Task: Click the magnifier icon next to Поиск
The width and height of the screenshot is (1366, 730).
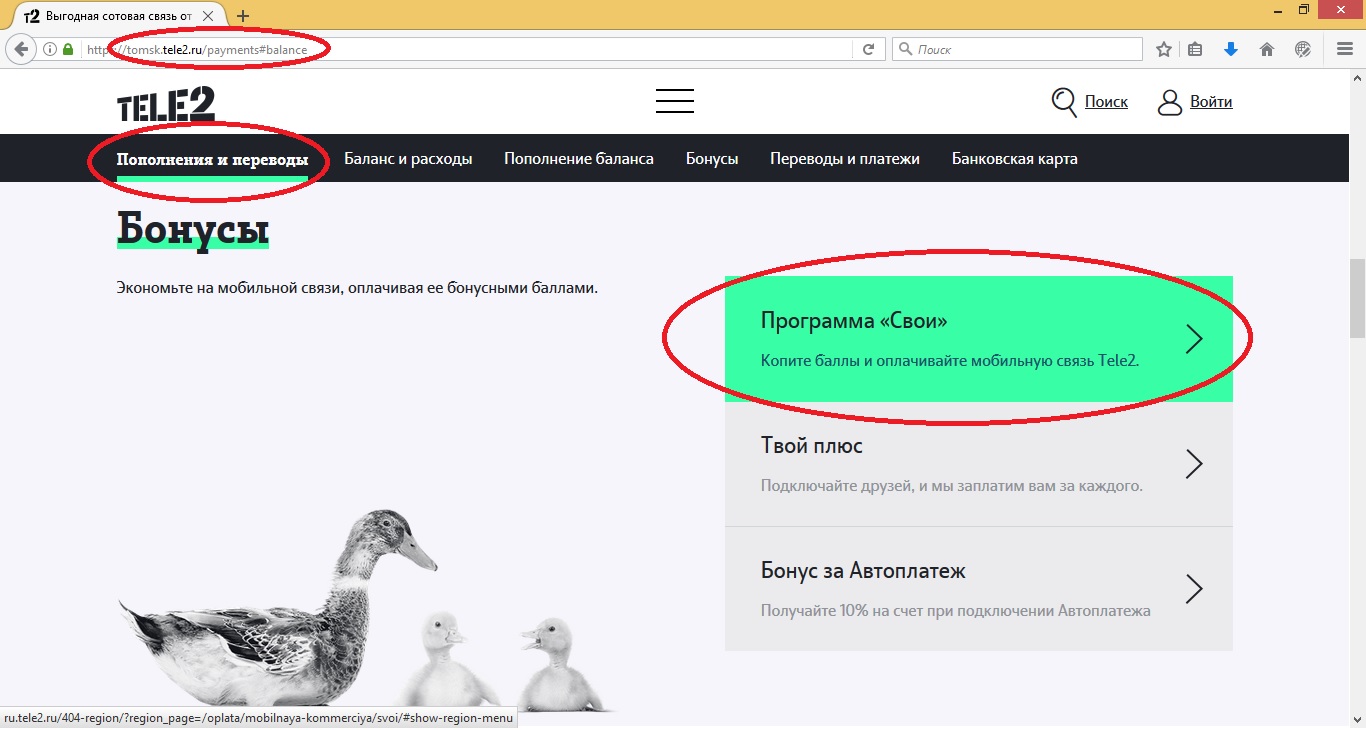Action: (1064, 102)
